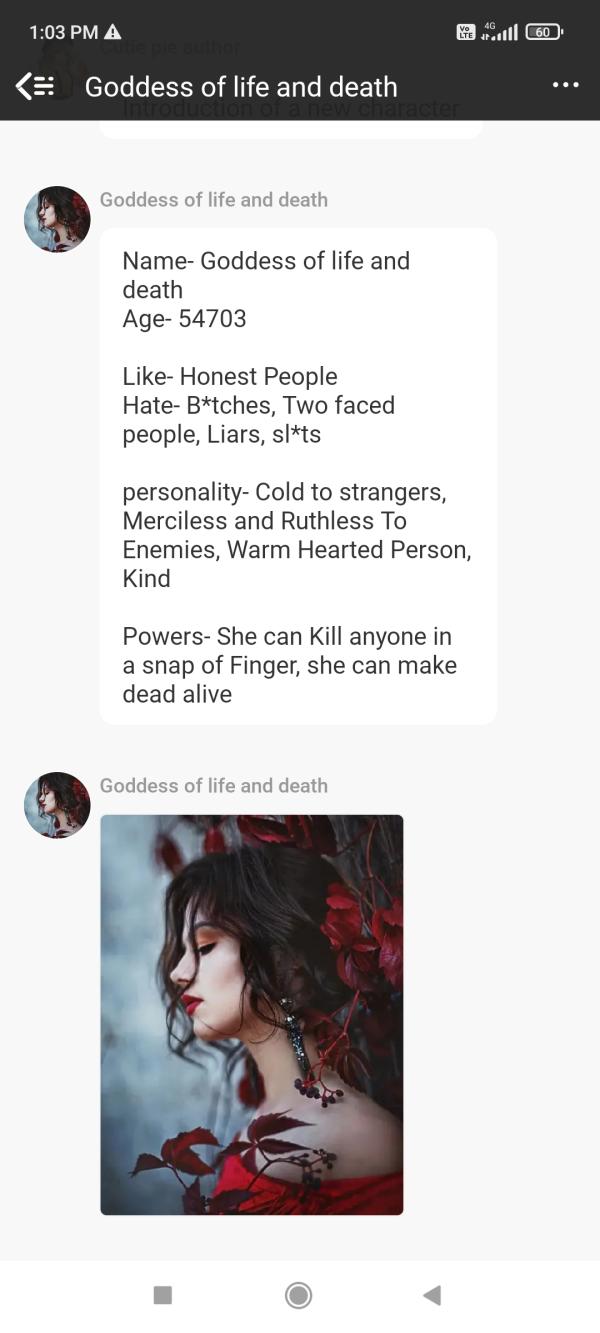Open the woman with red leaves photo
Viewport: 600px width, 1333px height.
click(x=252, y=1015)
